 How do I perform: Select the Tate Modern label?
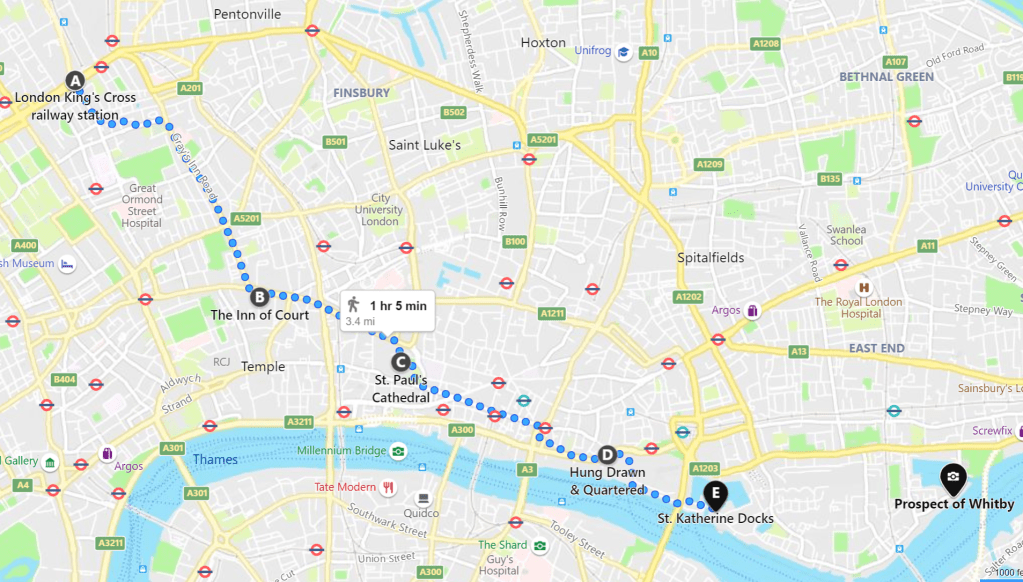(x=345, y=487)
